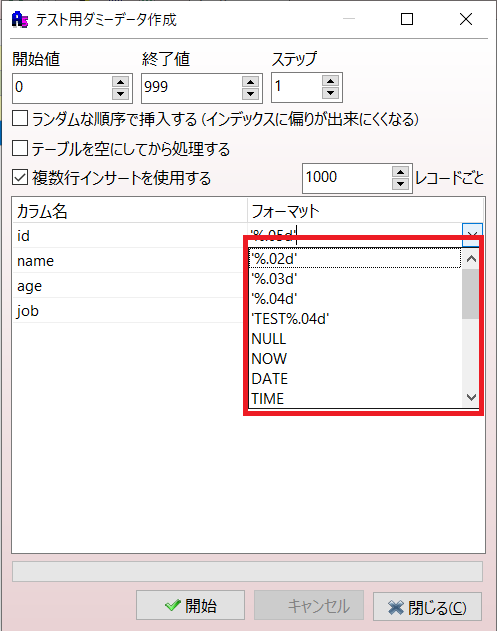497x631 pixels.
Task: Increase the 終了値 value with up arrow
Action: [x=250, y=82]
